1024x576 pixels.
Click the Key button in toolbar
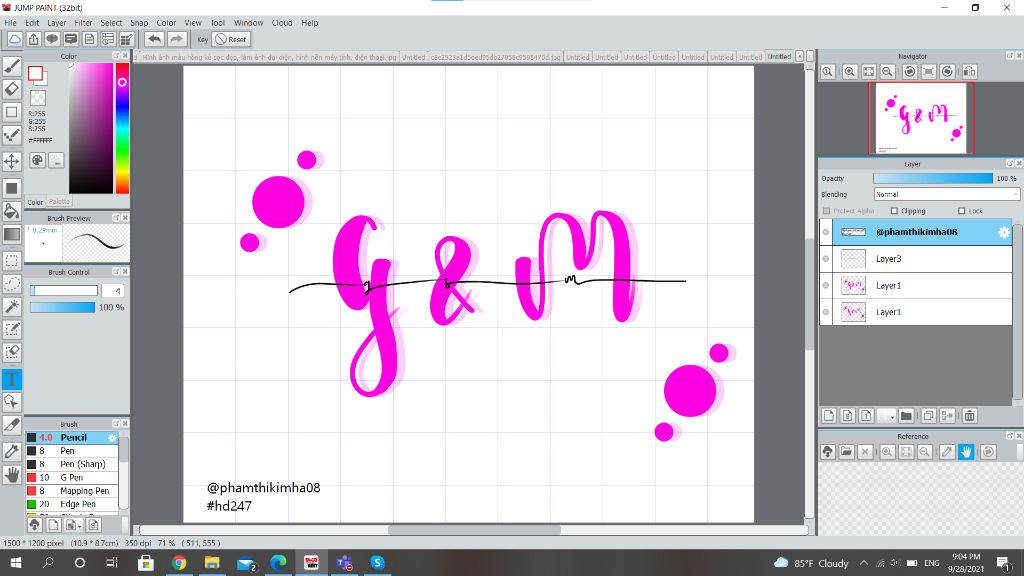[202, 39]
